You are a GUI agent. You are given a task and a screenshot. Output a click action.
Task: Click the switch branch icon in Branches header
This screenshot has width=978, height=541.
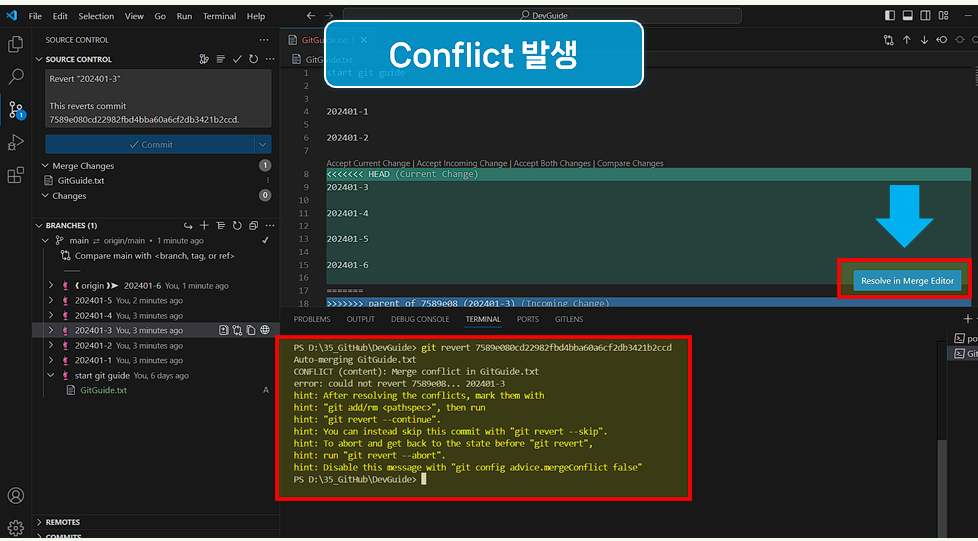pos(188,225)
